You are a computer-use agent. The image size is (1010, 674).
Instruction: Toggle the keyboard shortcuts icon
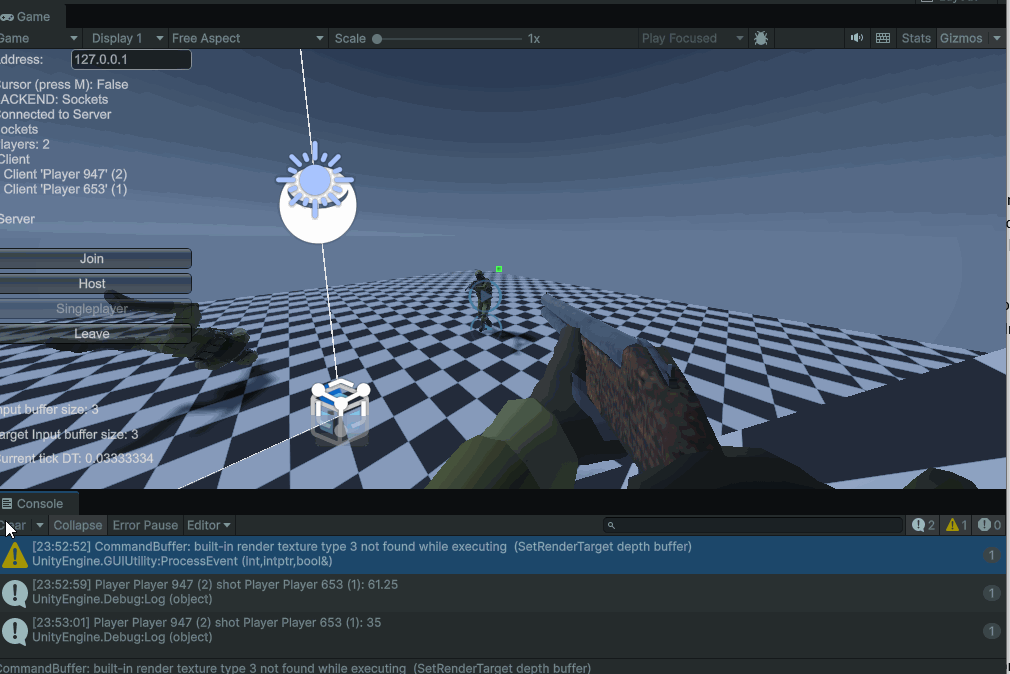pos(883,38)
